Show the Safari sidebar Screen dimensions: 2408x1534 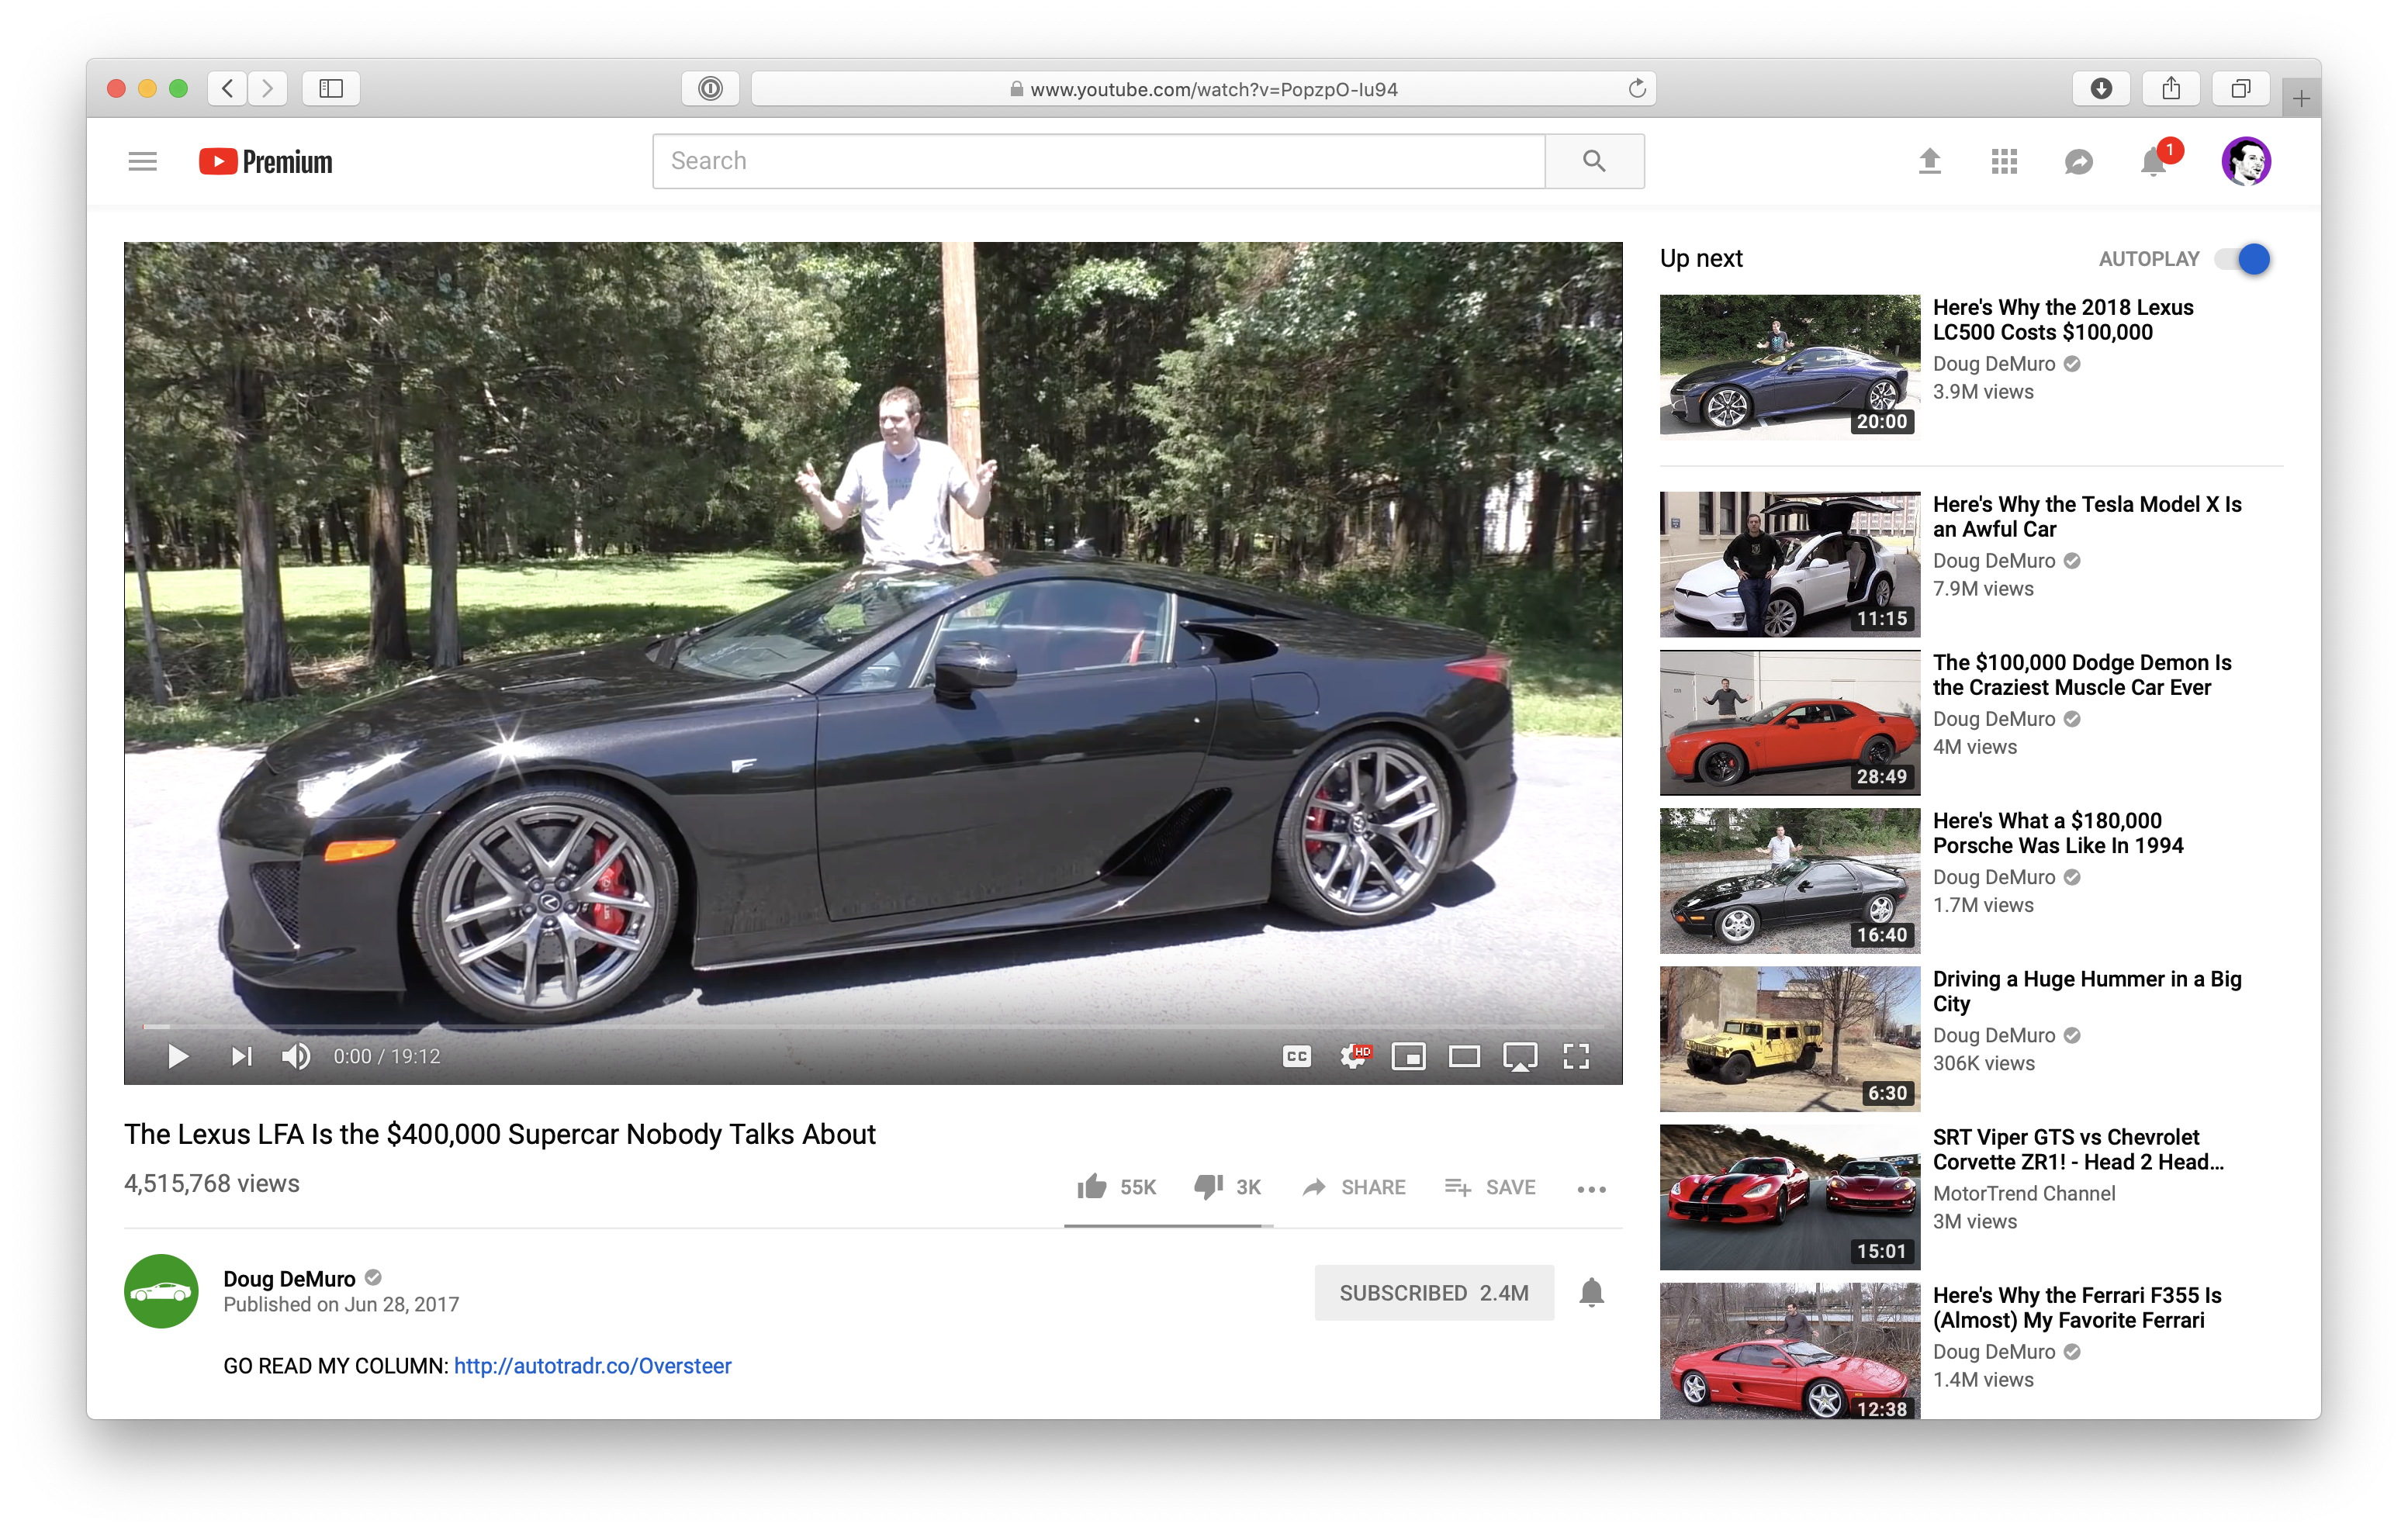click(x=331, y=88)
